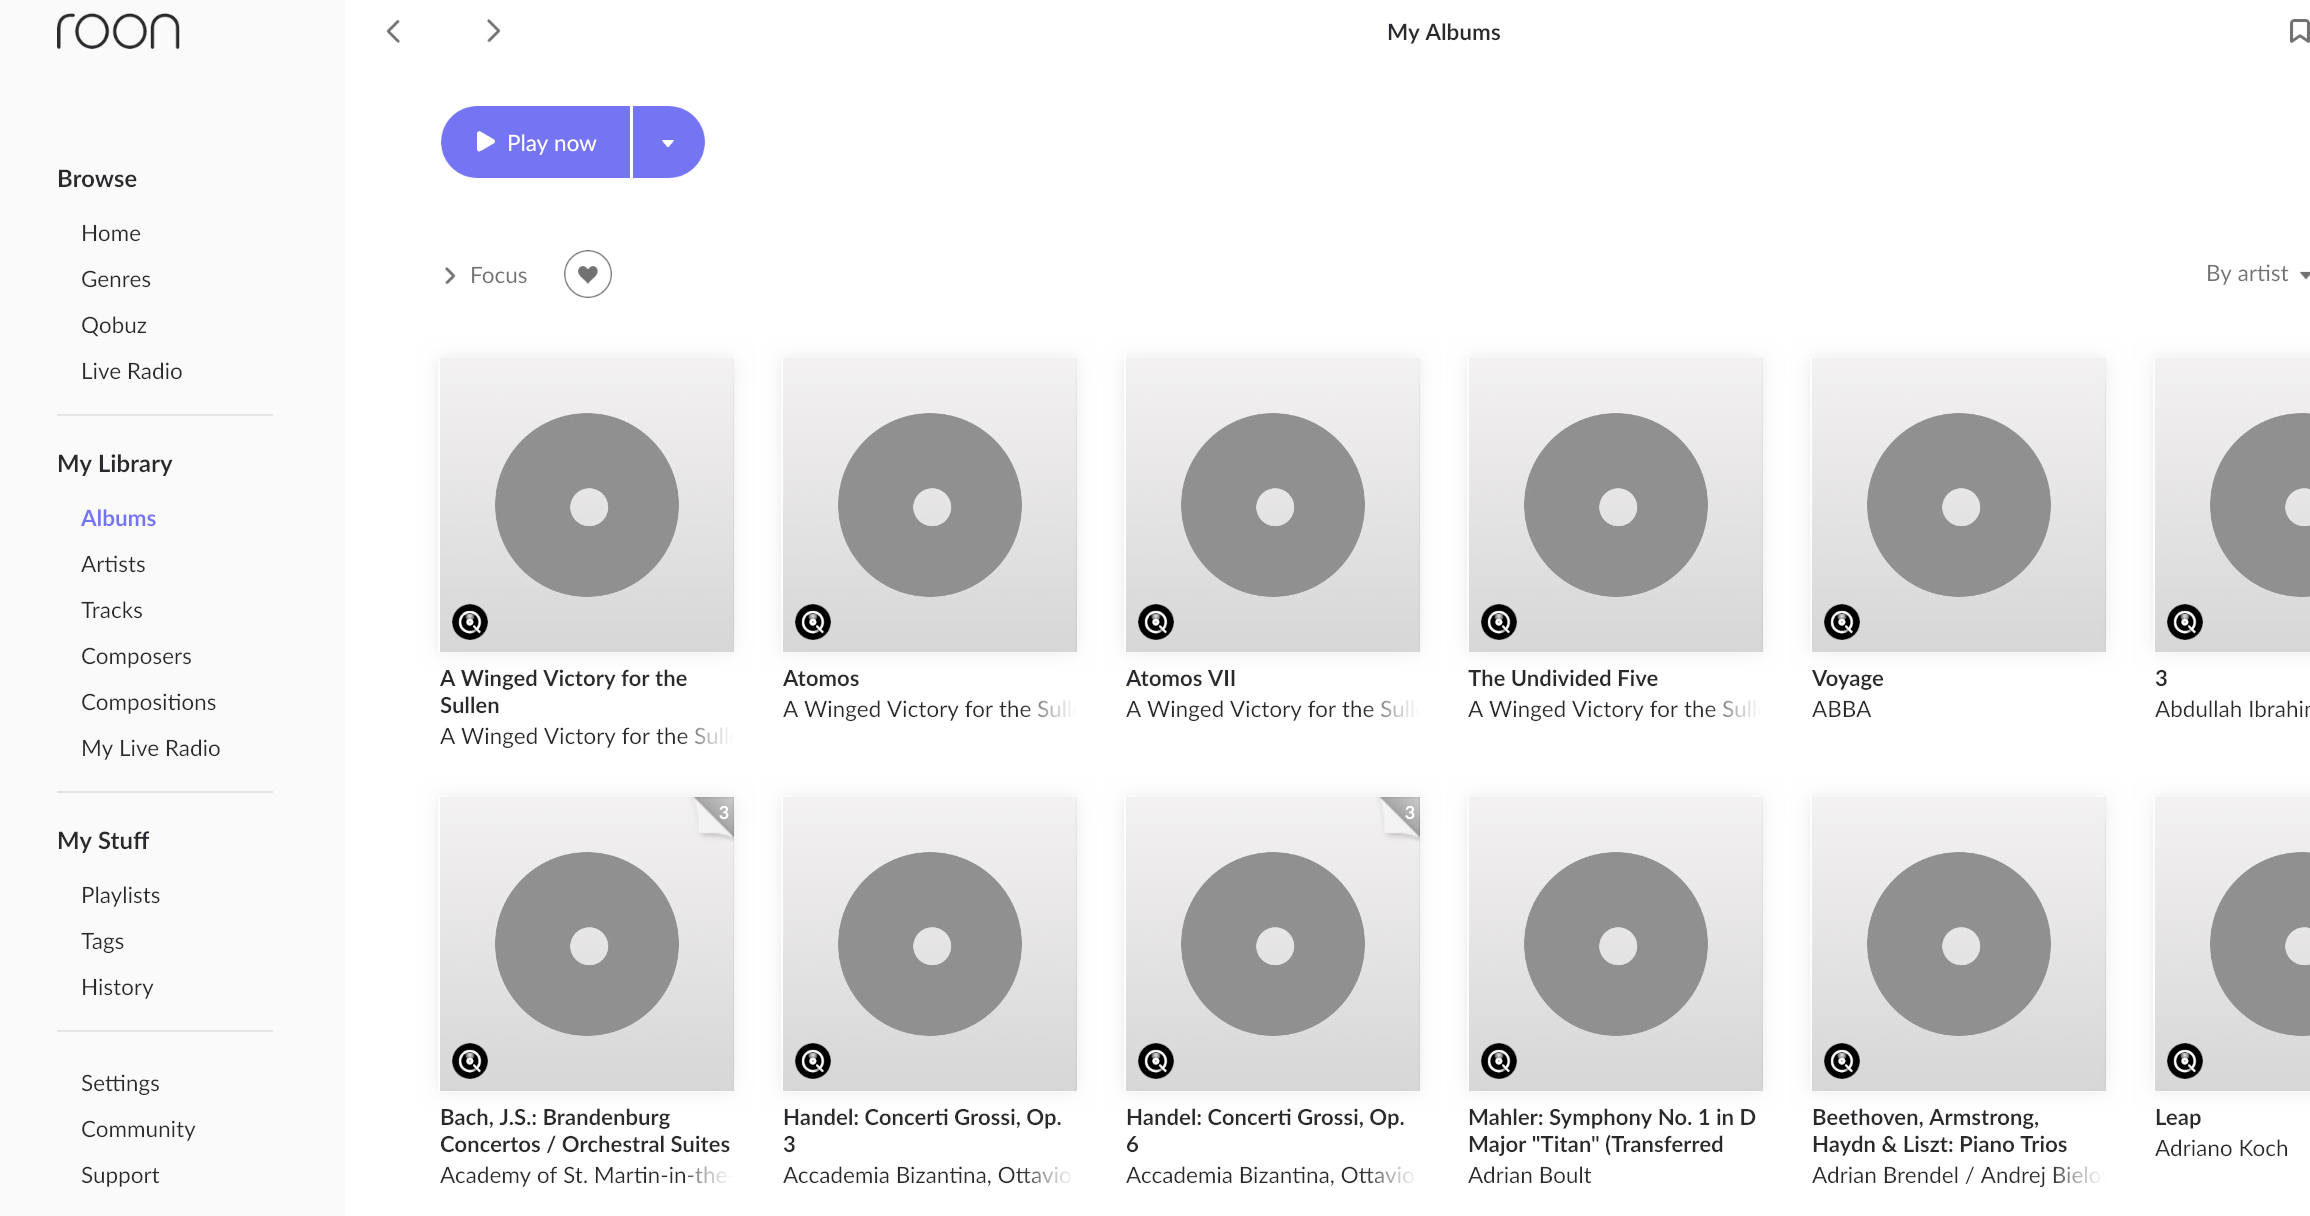Go back with the left arrow

click(x=394, y=32)
